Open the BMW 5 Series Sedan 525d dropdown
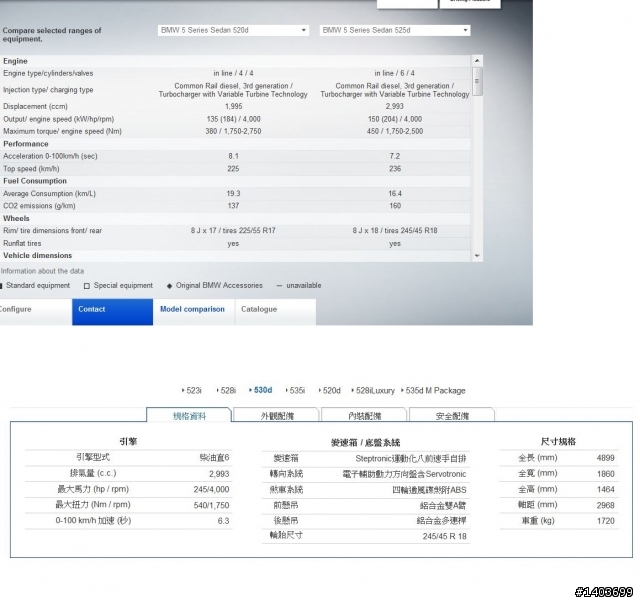The image size is (640, 600). point(395,30)
